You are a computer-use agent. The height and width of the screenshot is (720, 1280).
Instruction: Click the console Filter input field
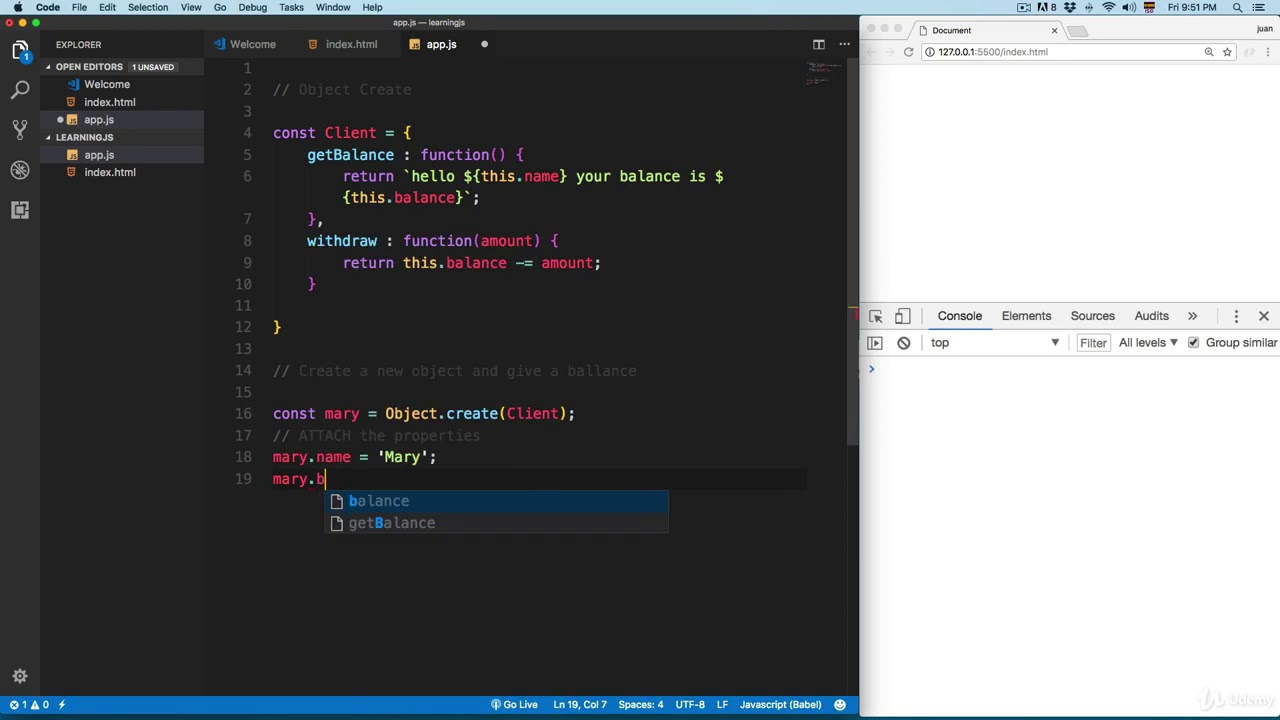pos(1093,343)
